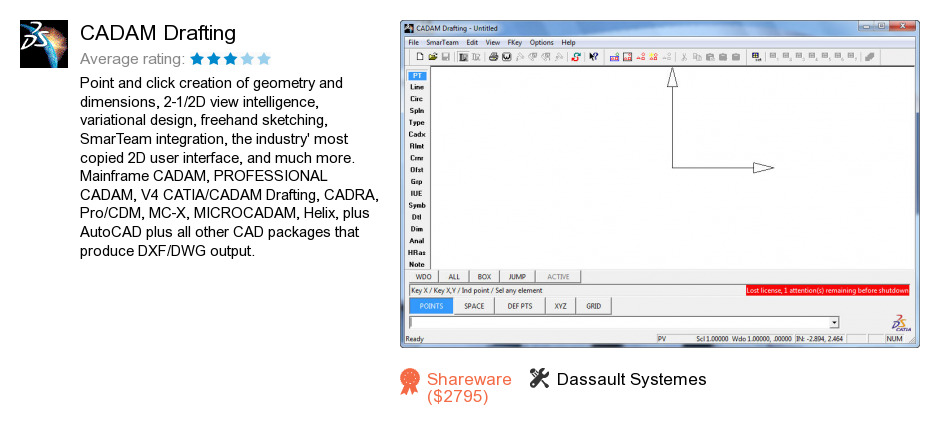Open the SmarTeam menu
The image size is (940, 432).
[x=442, y=43]
